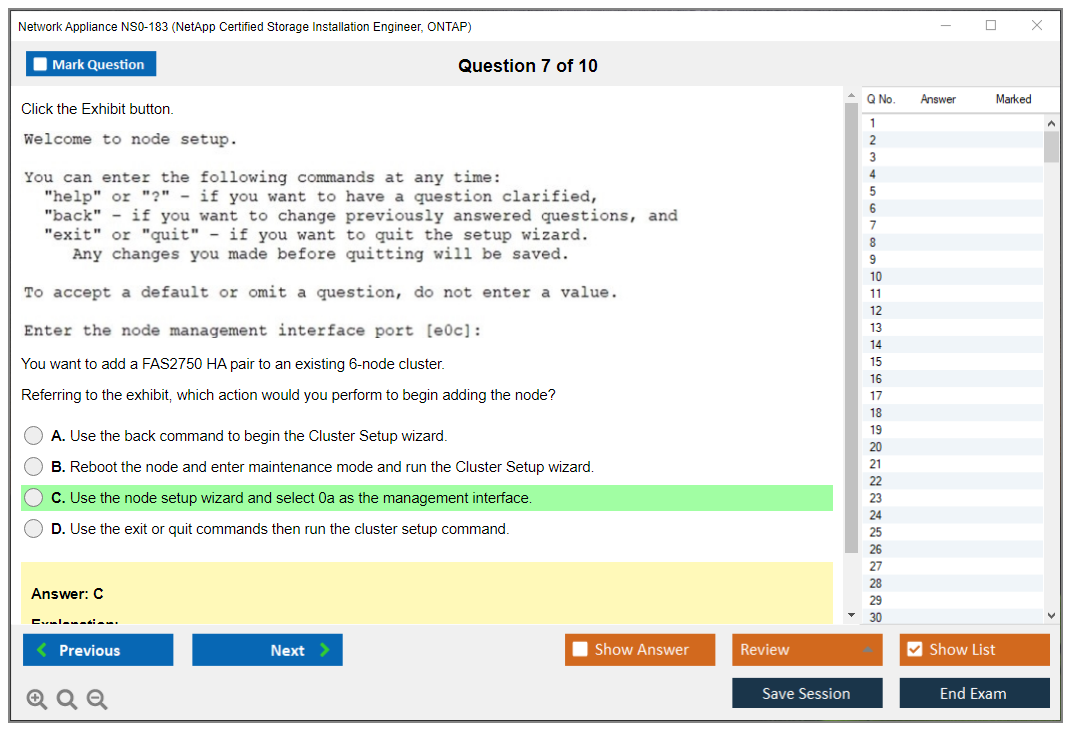Expand the Review dropdown arrow
The height and width of the screenshot is (735, 1075).
pyautogui.click(x=867, y=650)
